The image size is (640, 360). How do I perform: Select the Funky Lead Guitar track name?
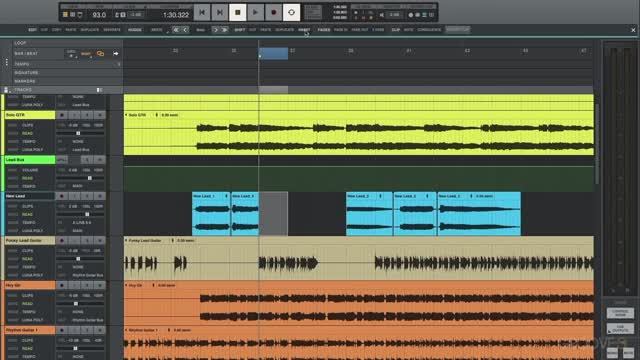click(x=29, y=241)
